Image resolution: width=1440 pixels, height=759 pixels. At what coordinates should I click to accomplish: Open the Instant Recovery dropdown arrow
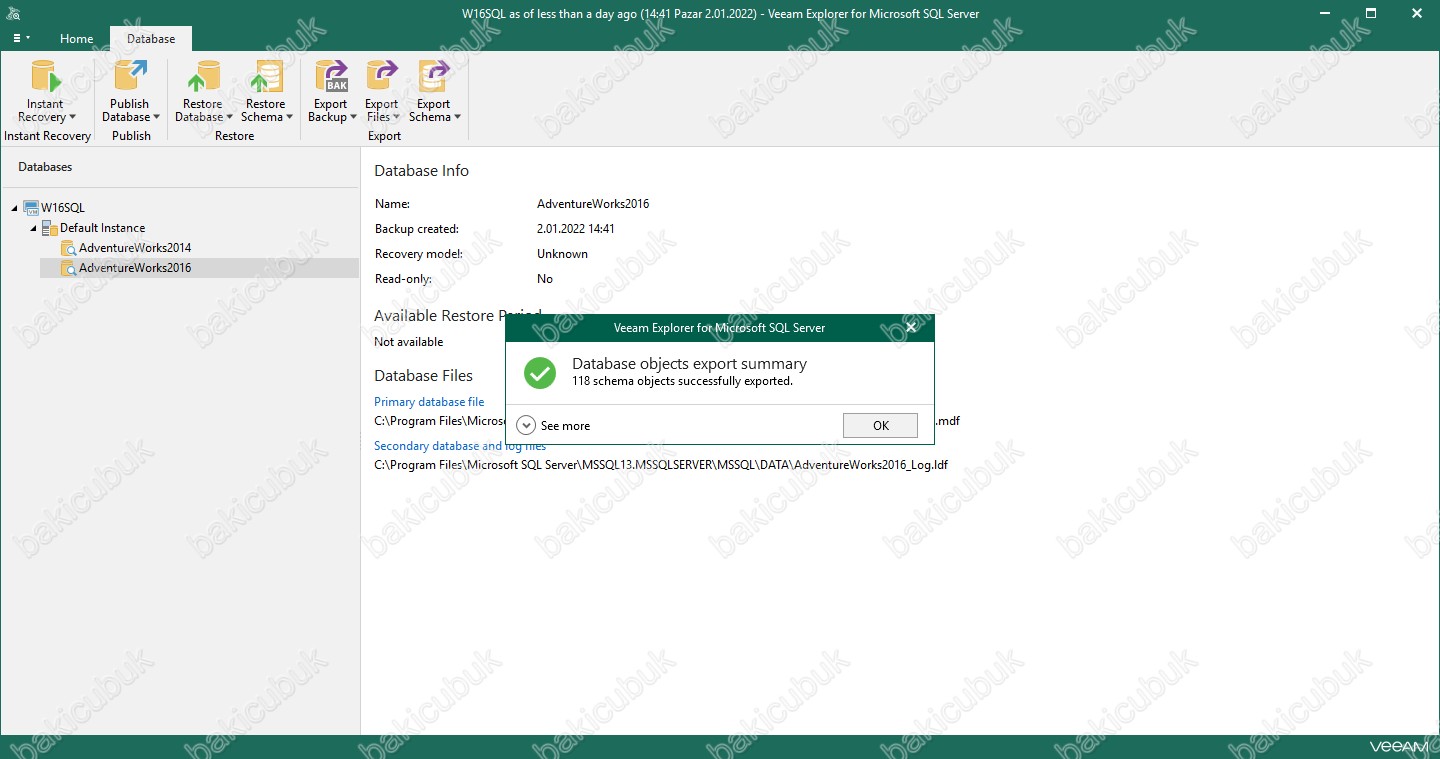point(72,118)
